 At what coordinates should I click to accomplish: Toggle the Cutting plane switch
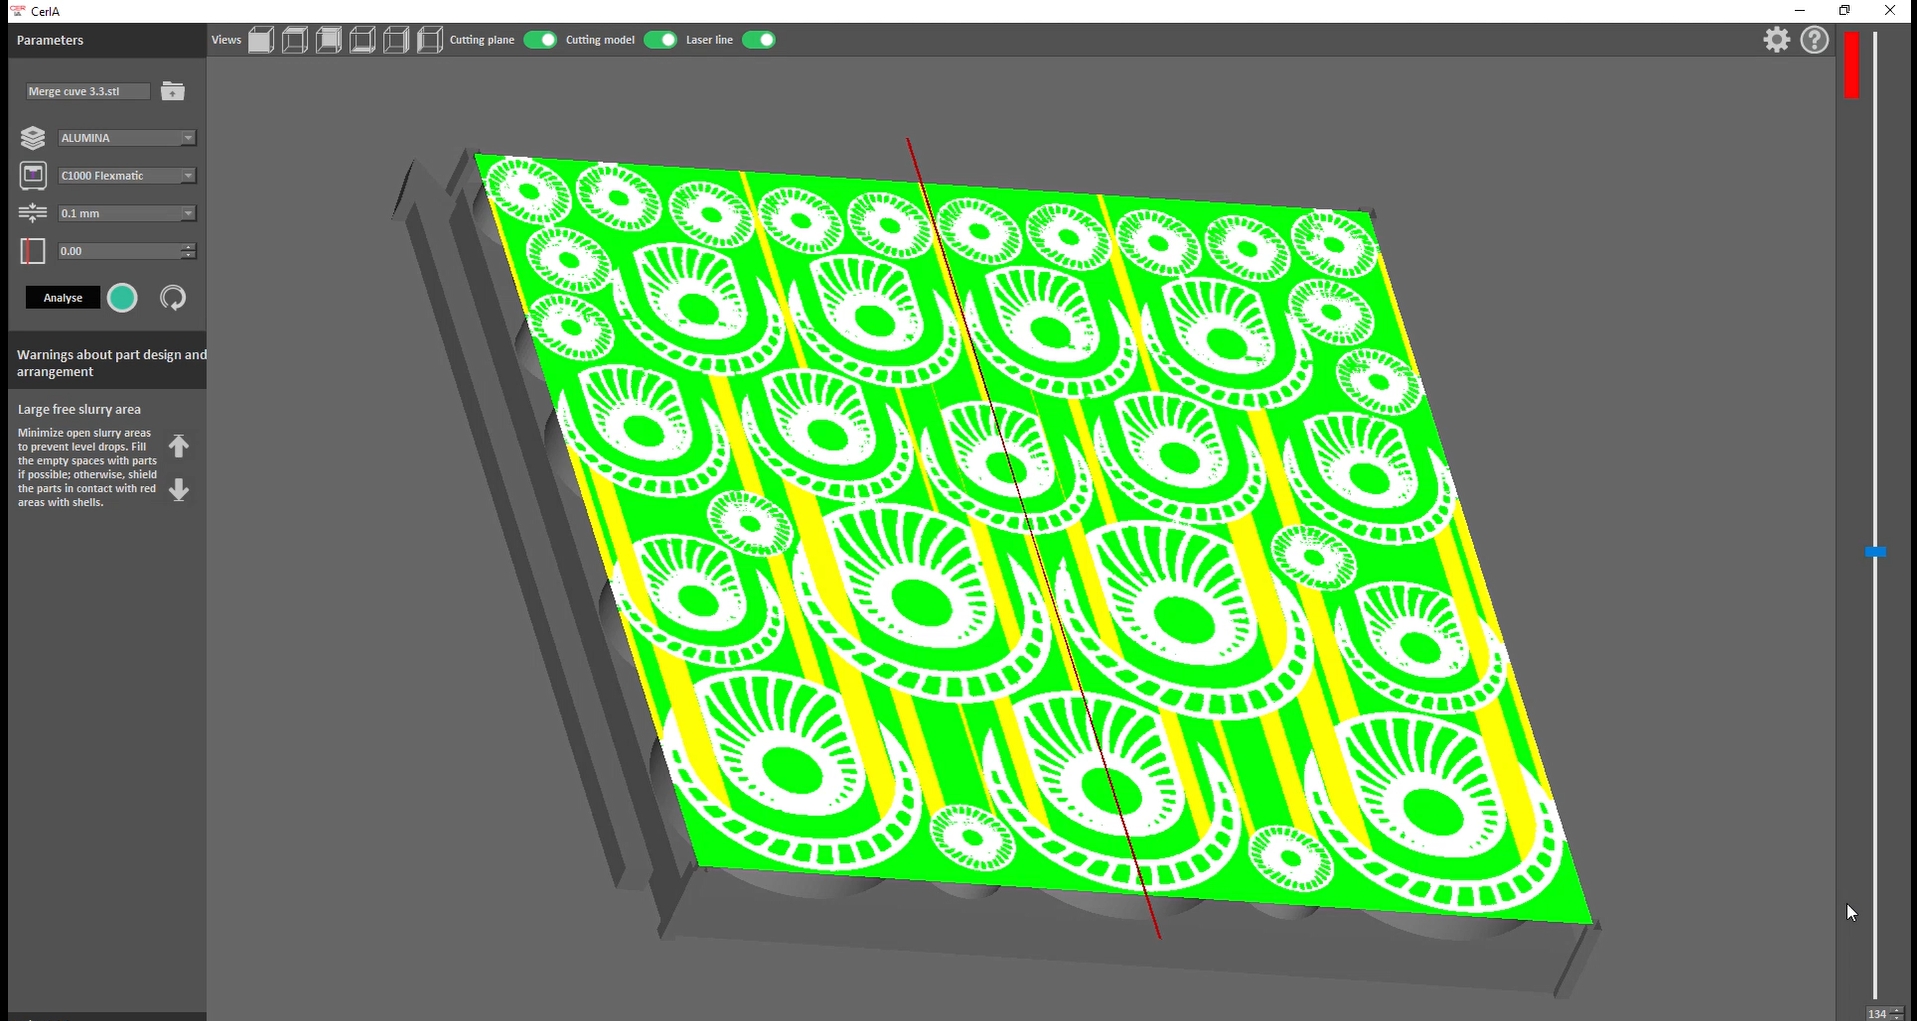pyautogui.click(x=540, y=40)
